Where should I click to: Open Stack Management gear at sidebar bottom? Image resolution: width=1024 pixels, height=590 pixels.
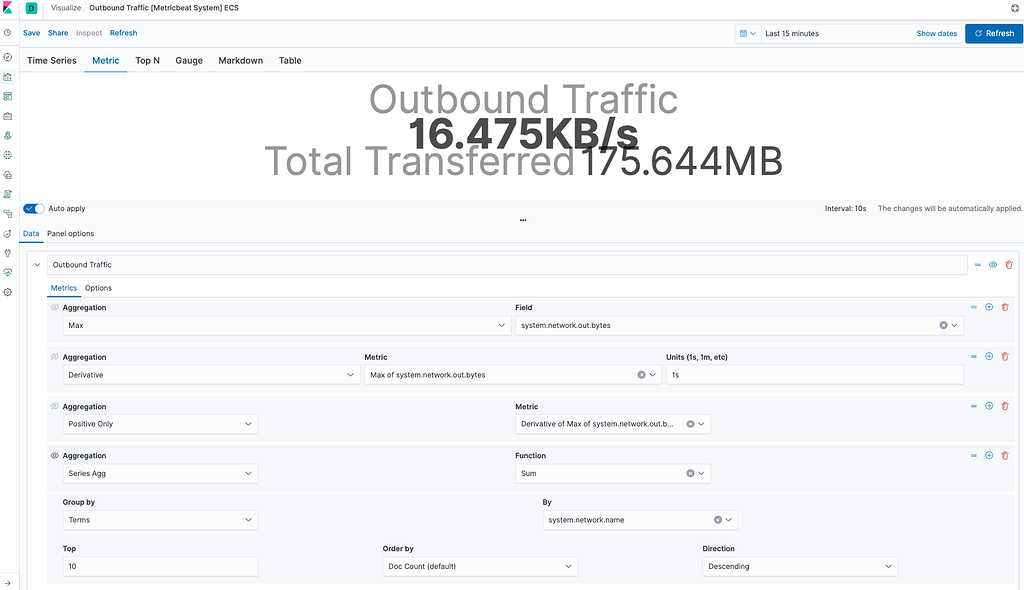tap(8, 291)
